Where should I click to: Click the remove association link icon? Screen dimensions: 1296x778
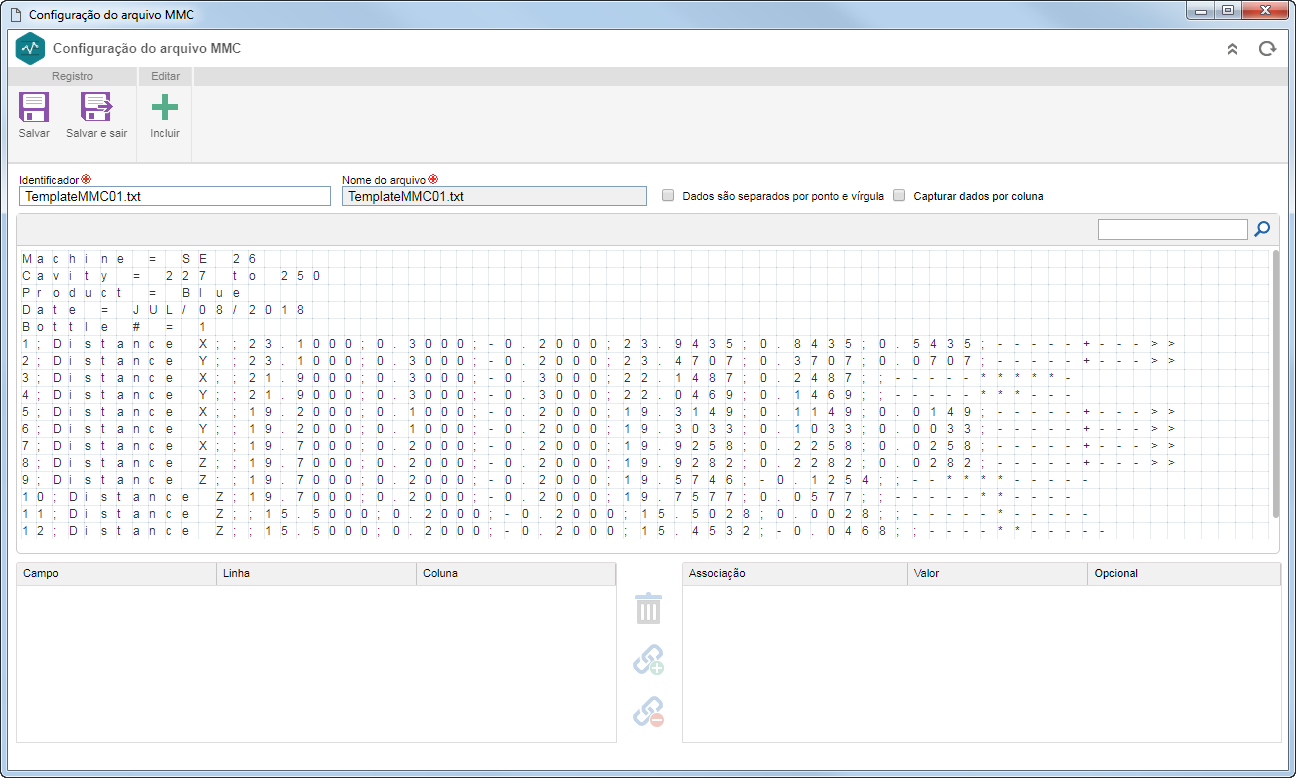[x=649, y=712]
